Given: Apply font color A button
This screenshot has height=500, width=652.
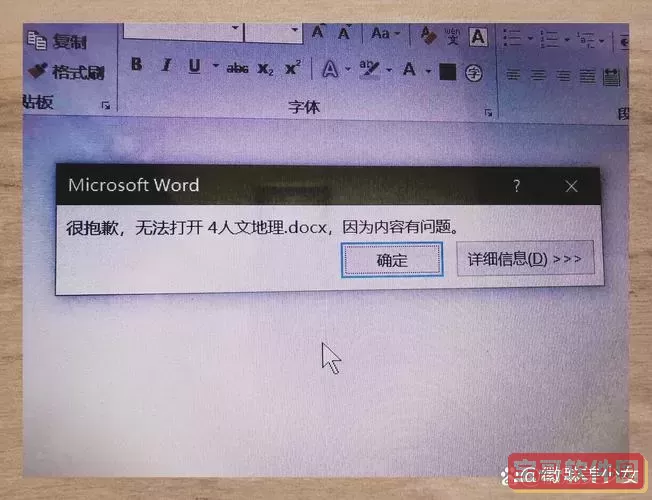Looking at the screenshot, I should coord(409,69).
